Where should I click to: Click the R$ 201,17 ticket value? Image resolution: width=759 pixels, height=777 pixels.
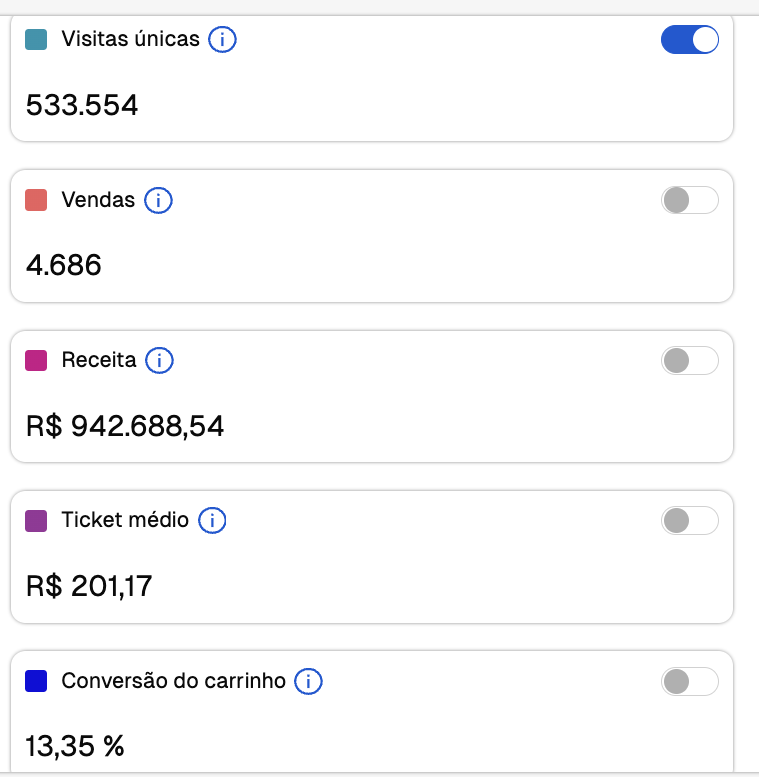tap(89, 586)
